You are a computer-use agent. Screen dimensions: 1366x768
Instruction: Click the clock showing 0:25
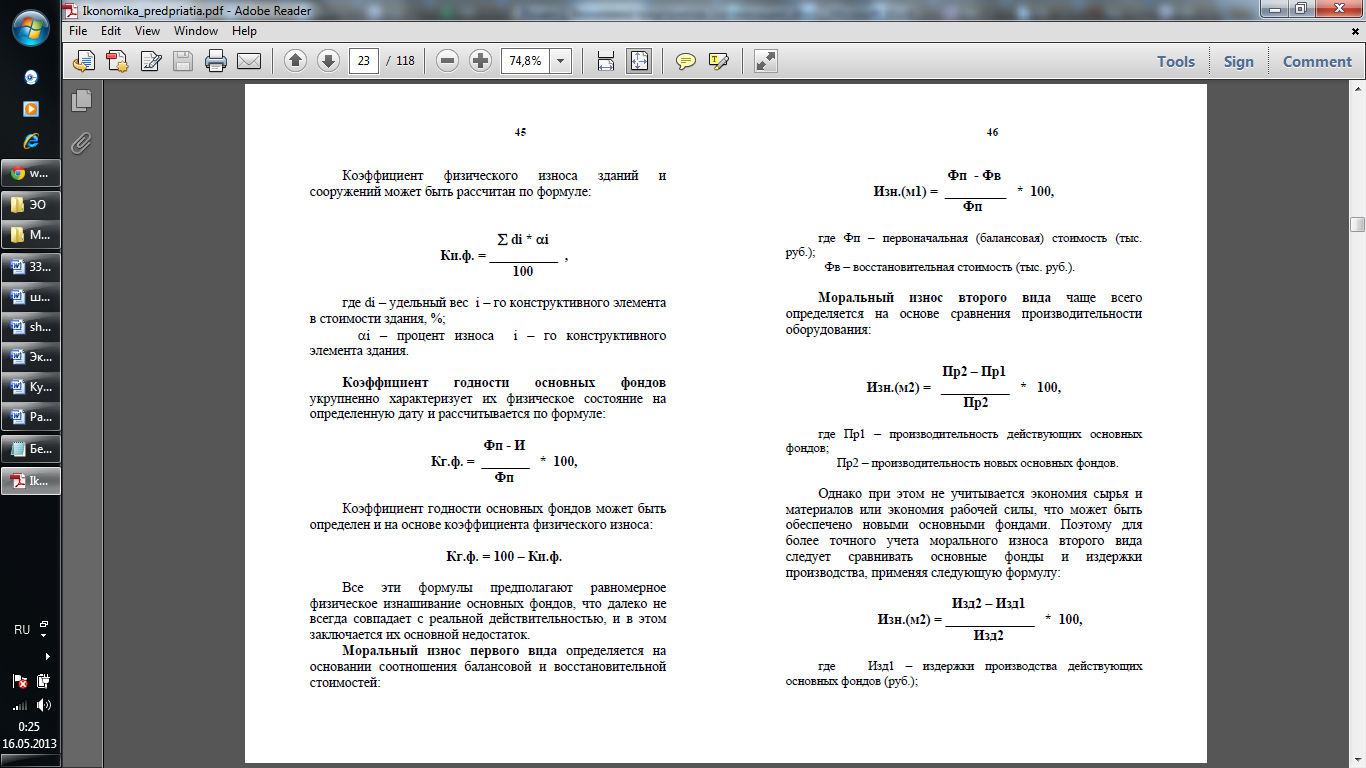(29, 727)
